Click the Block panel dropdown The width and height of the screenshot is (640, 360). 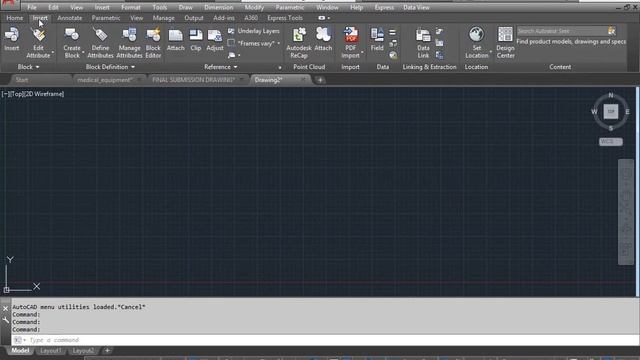[x=28, y=67]
